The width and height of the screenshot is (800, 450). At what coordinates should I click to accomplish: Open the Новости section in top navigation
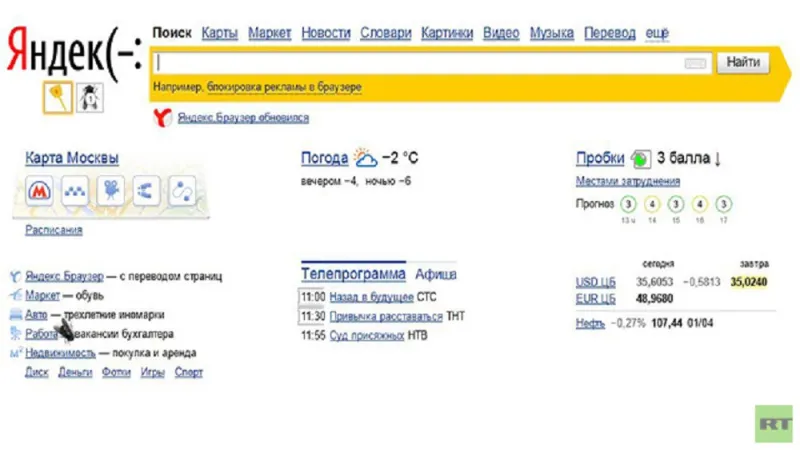(326, 33)
